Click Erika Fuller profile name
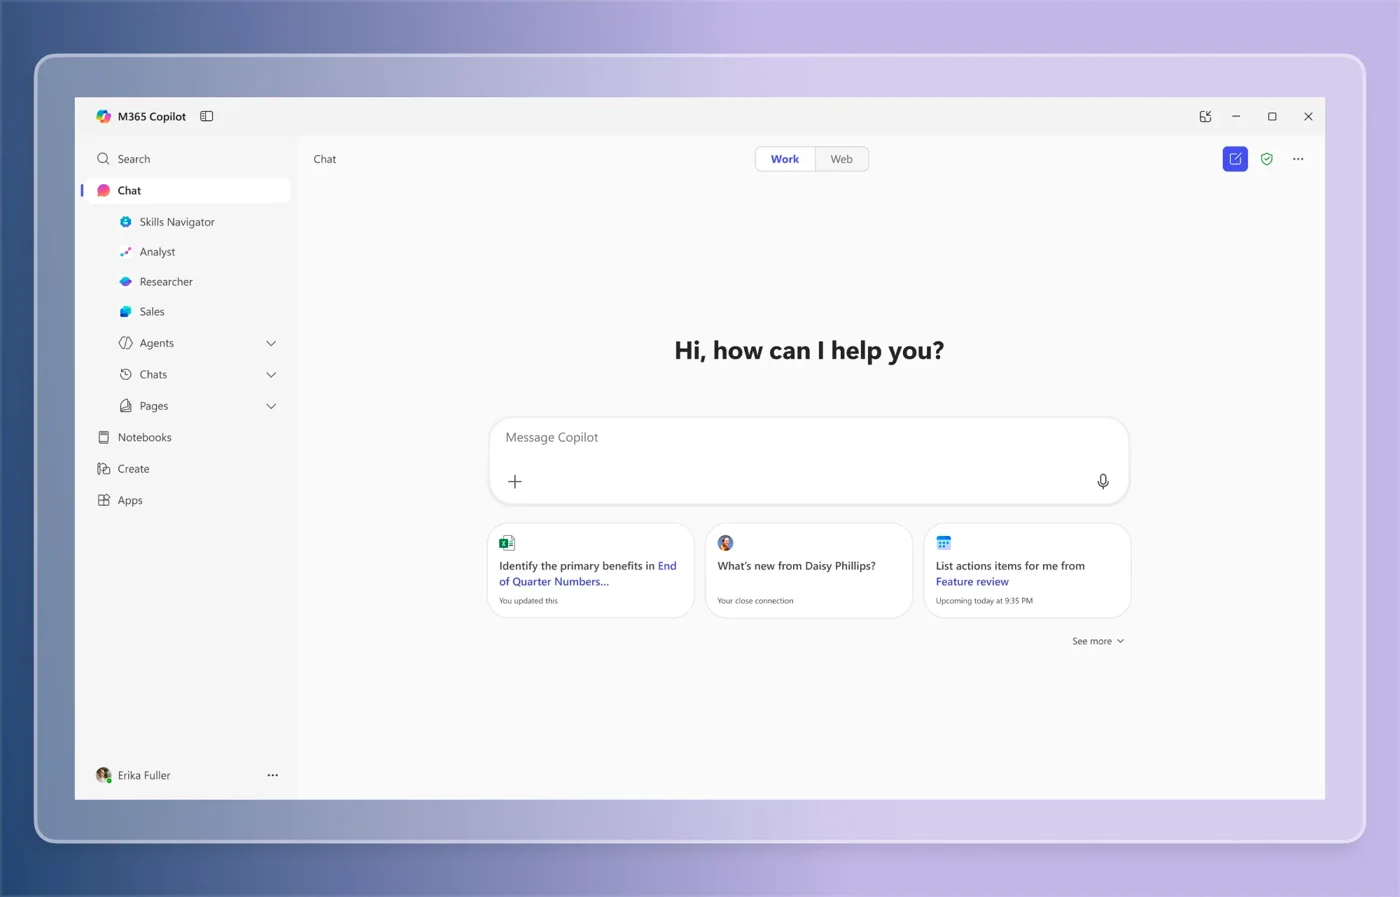The height and width of the screenshot is (897, 1400). coord(144,775)
